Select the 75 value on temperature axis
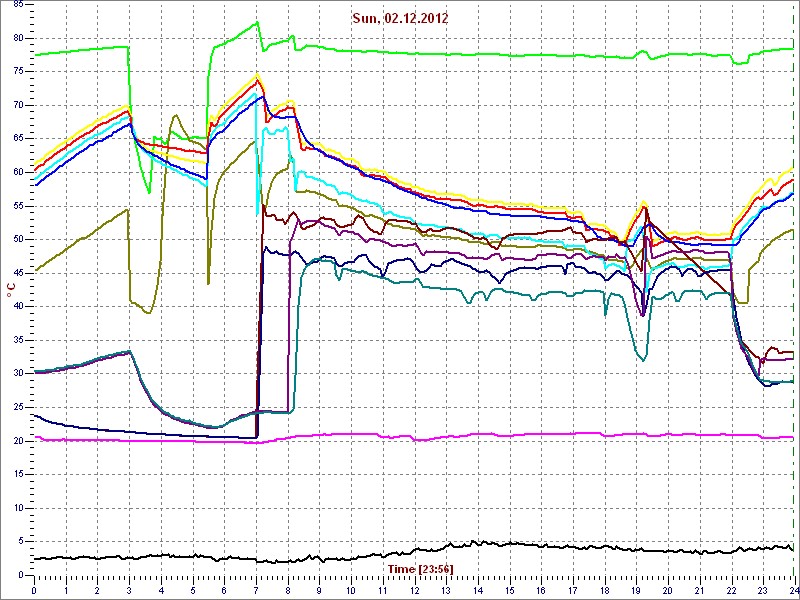The width and height of the screenshot is (800, 600). pos(18,71)
